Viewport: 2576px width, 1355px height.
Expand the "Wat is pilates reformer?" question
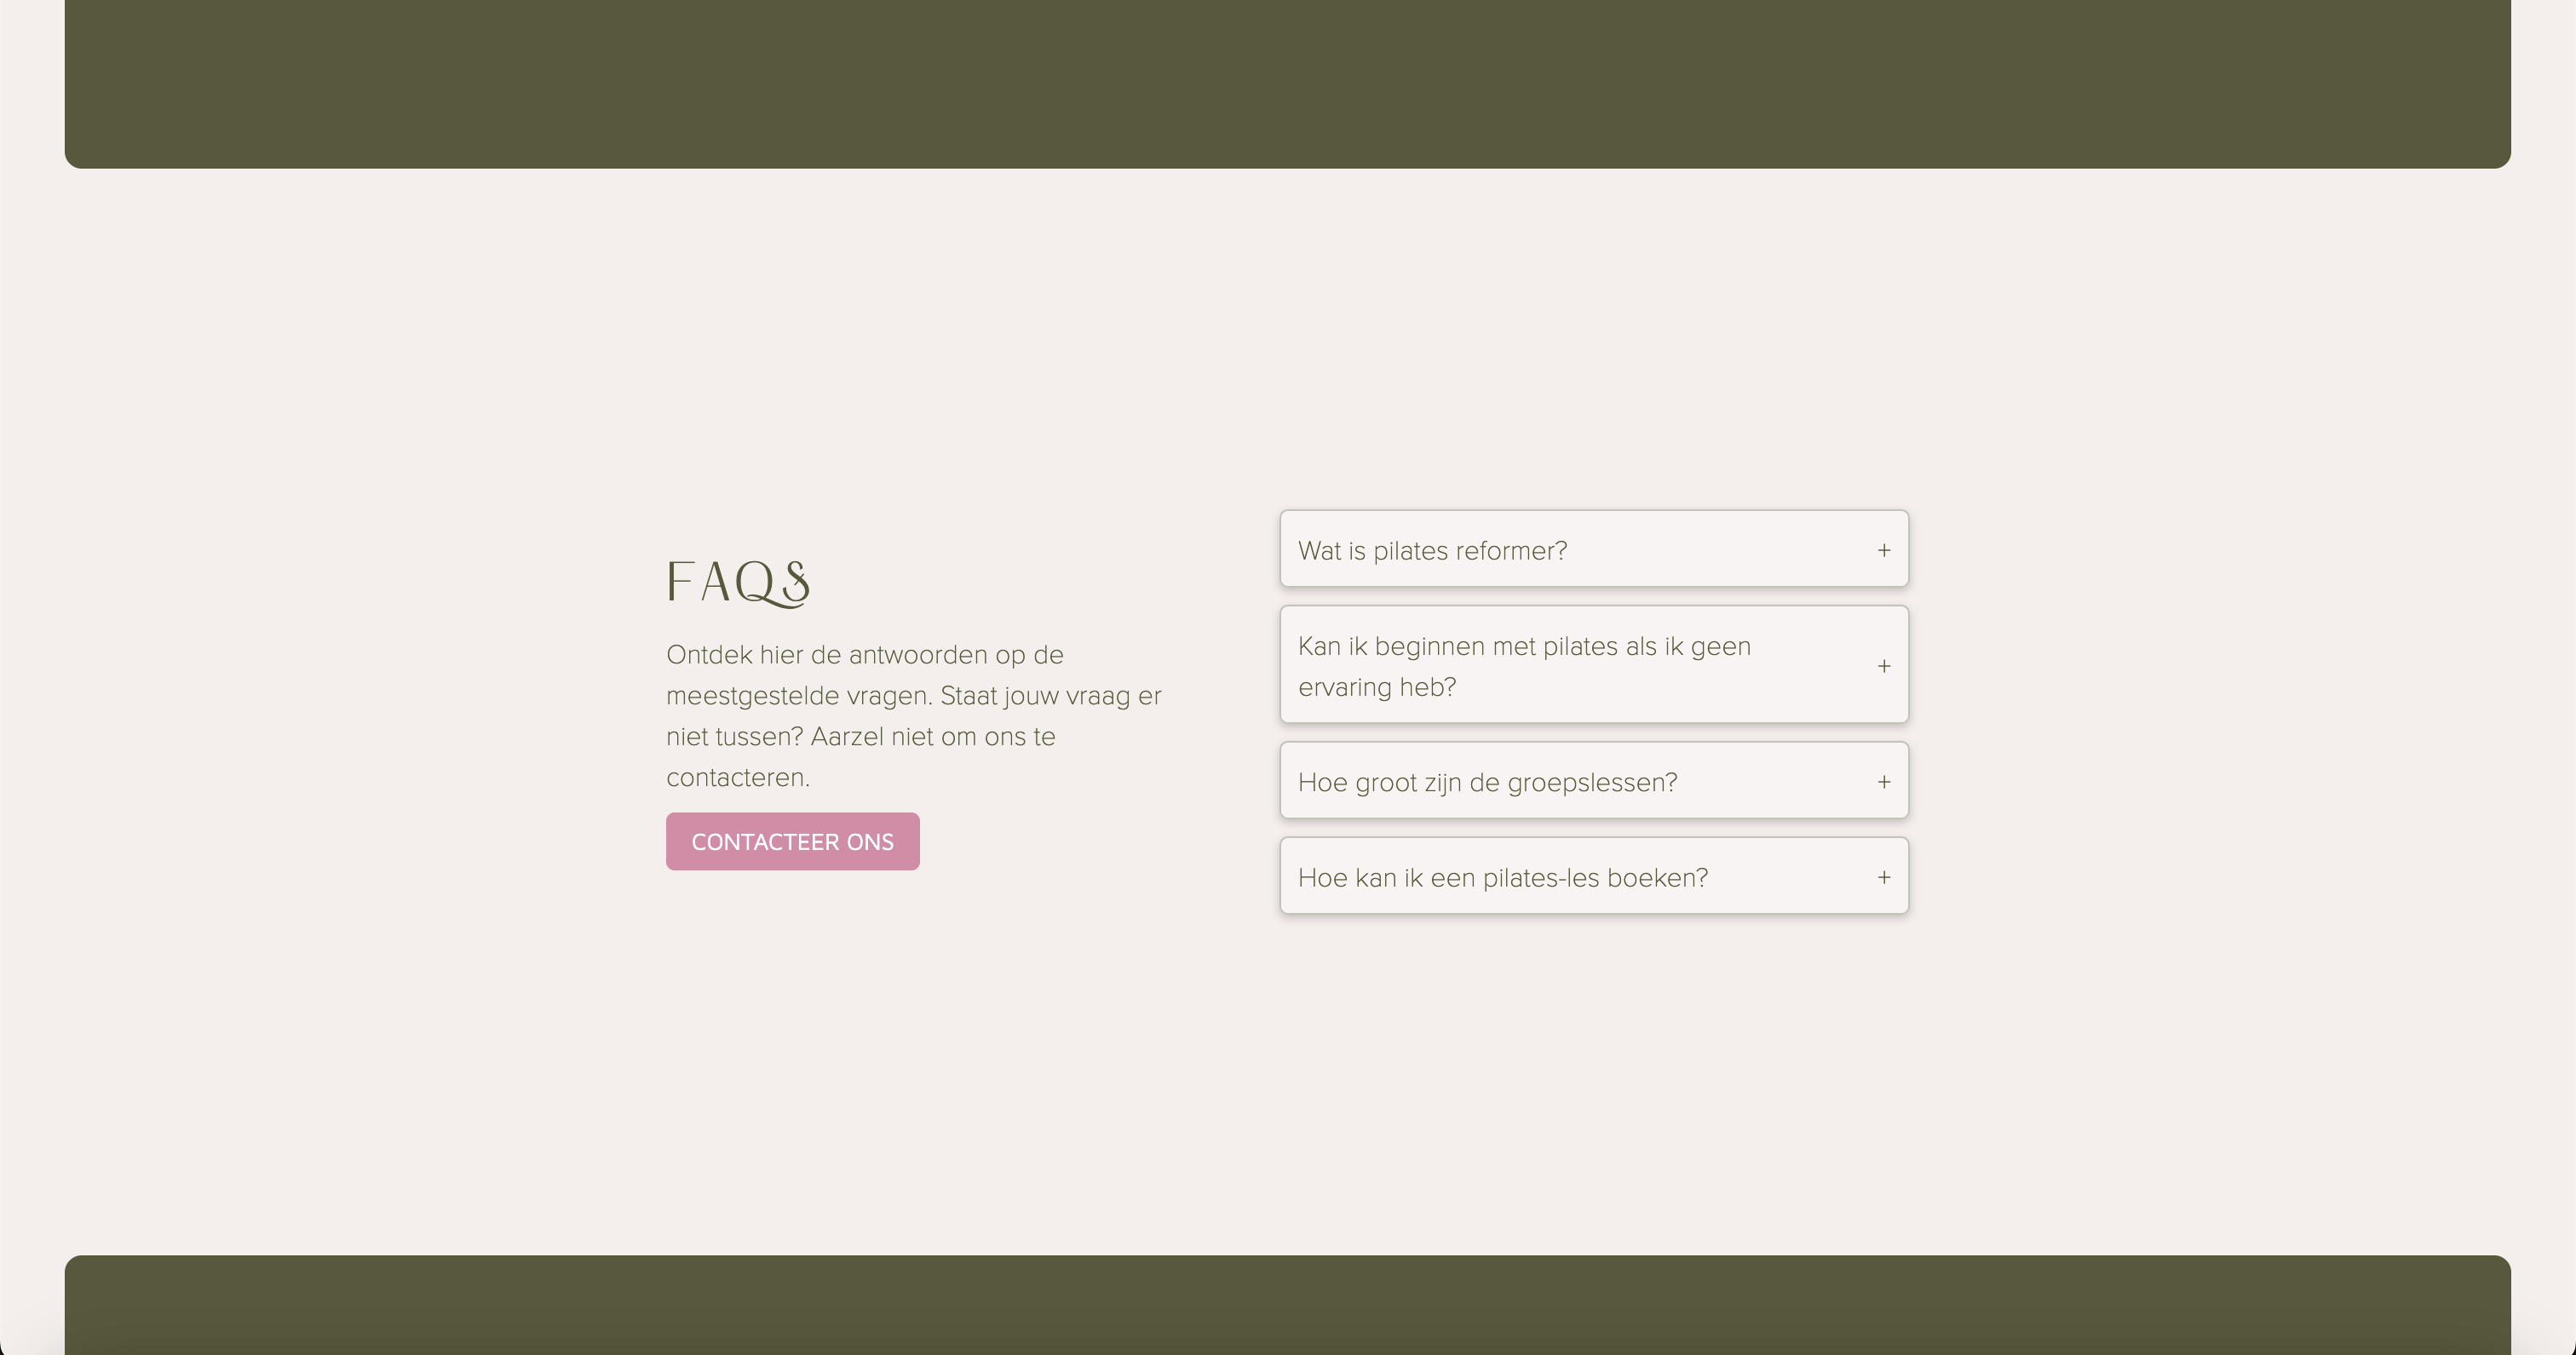[1432, 551]
